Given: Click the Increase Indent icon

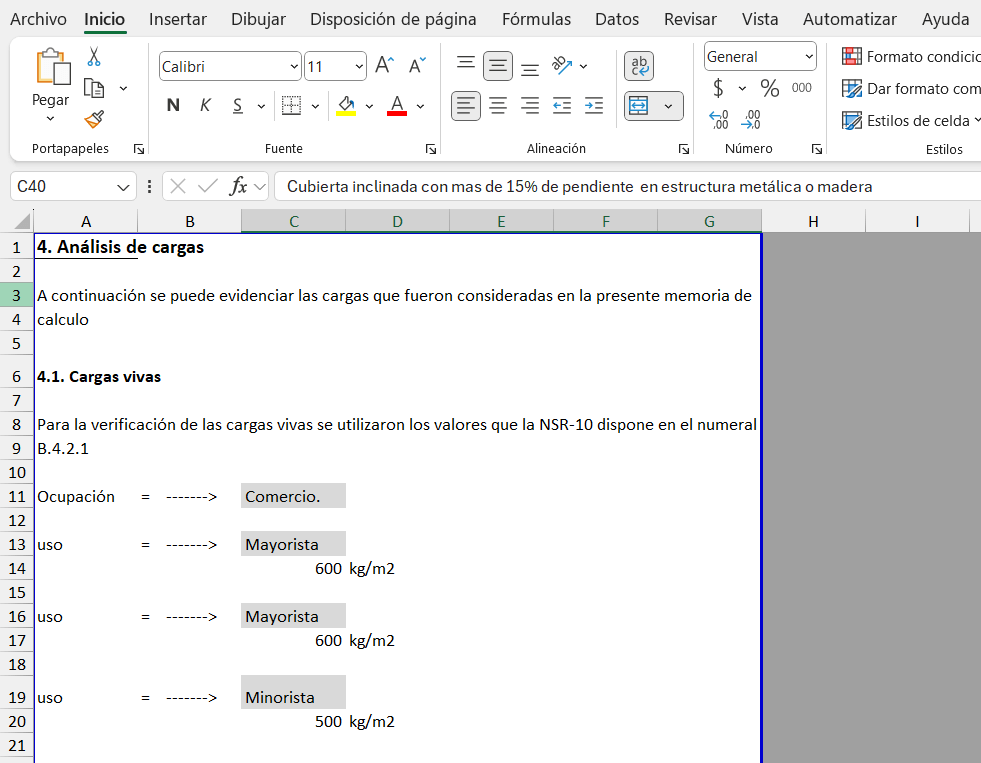Looking at the screenshot, I should [x=594, y=105].
